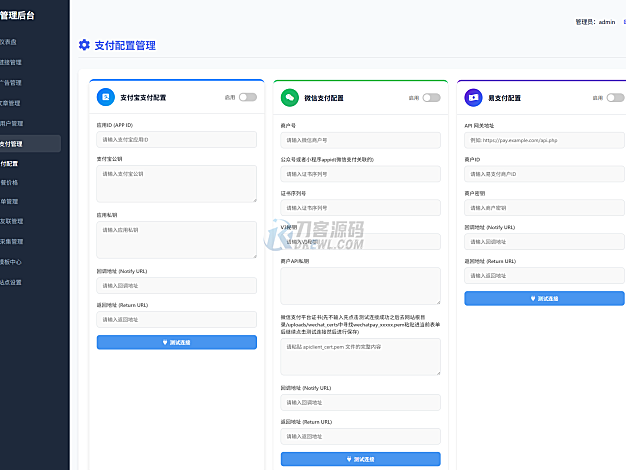
Task: Click the 管理后台 sidebar title
Action: click(17, 15)
